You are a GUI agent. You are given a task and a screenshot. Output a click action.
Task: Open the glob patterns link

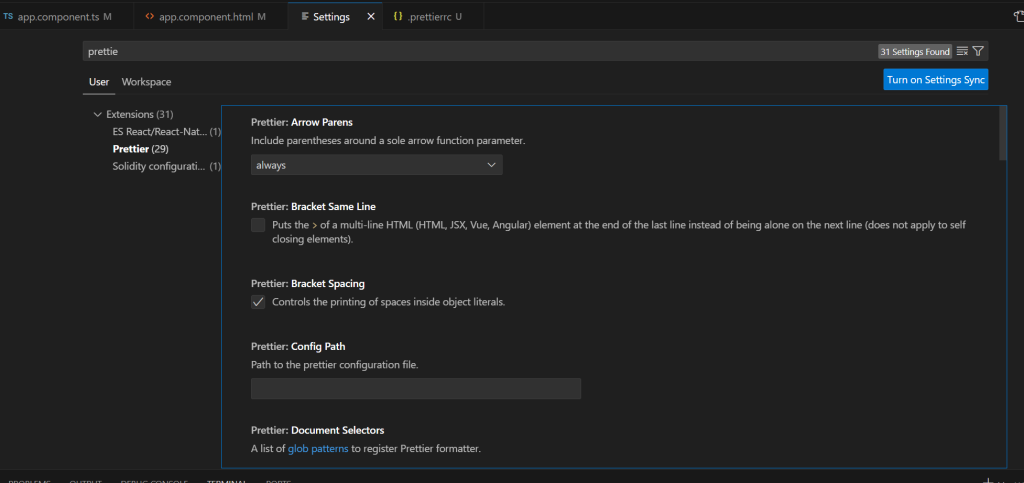click(x=318, y=449)
